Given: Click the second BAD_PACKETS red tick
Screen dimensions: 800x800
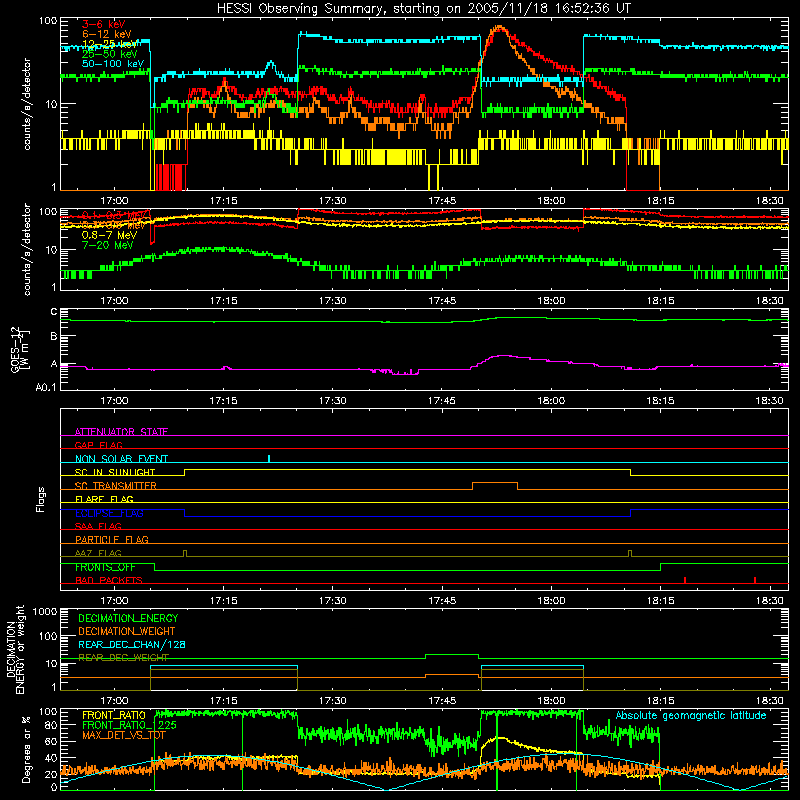Looking at the screenshot, I should click(x=755, y=580).
